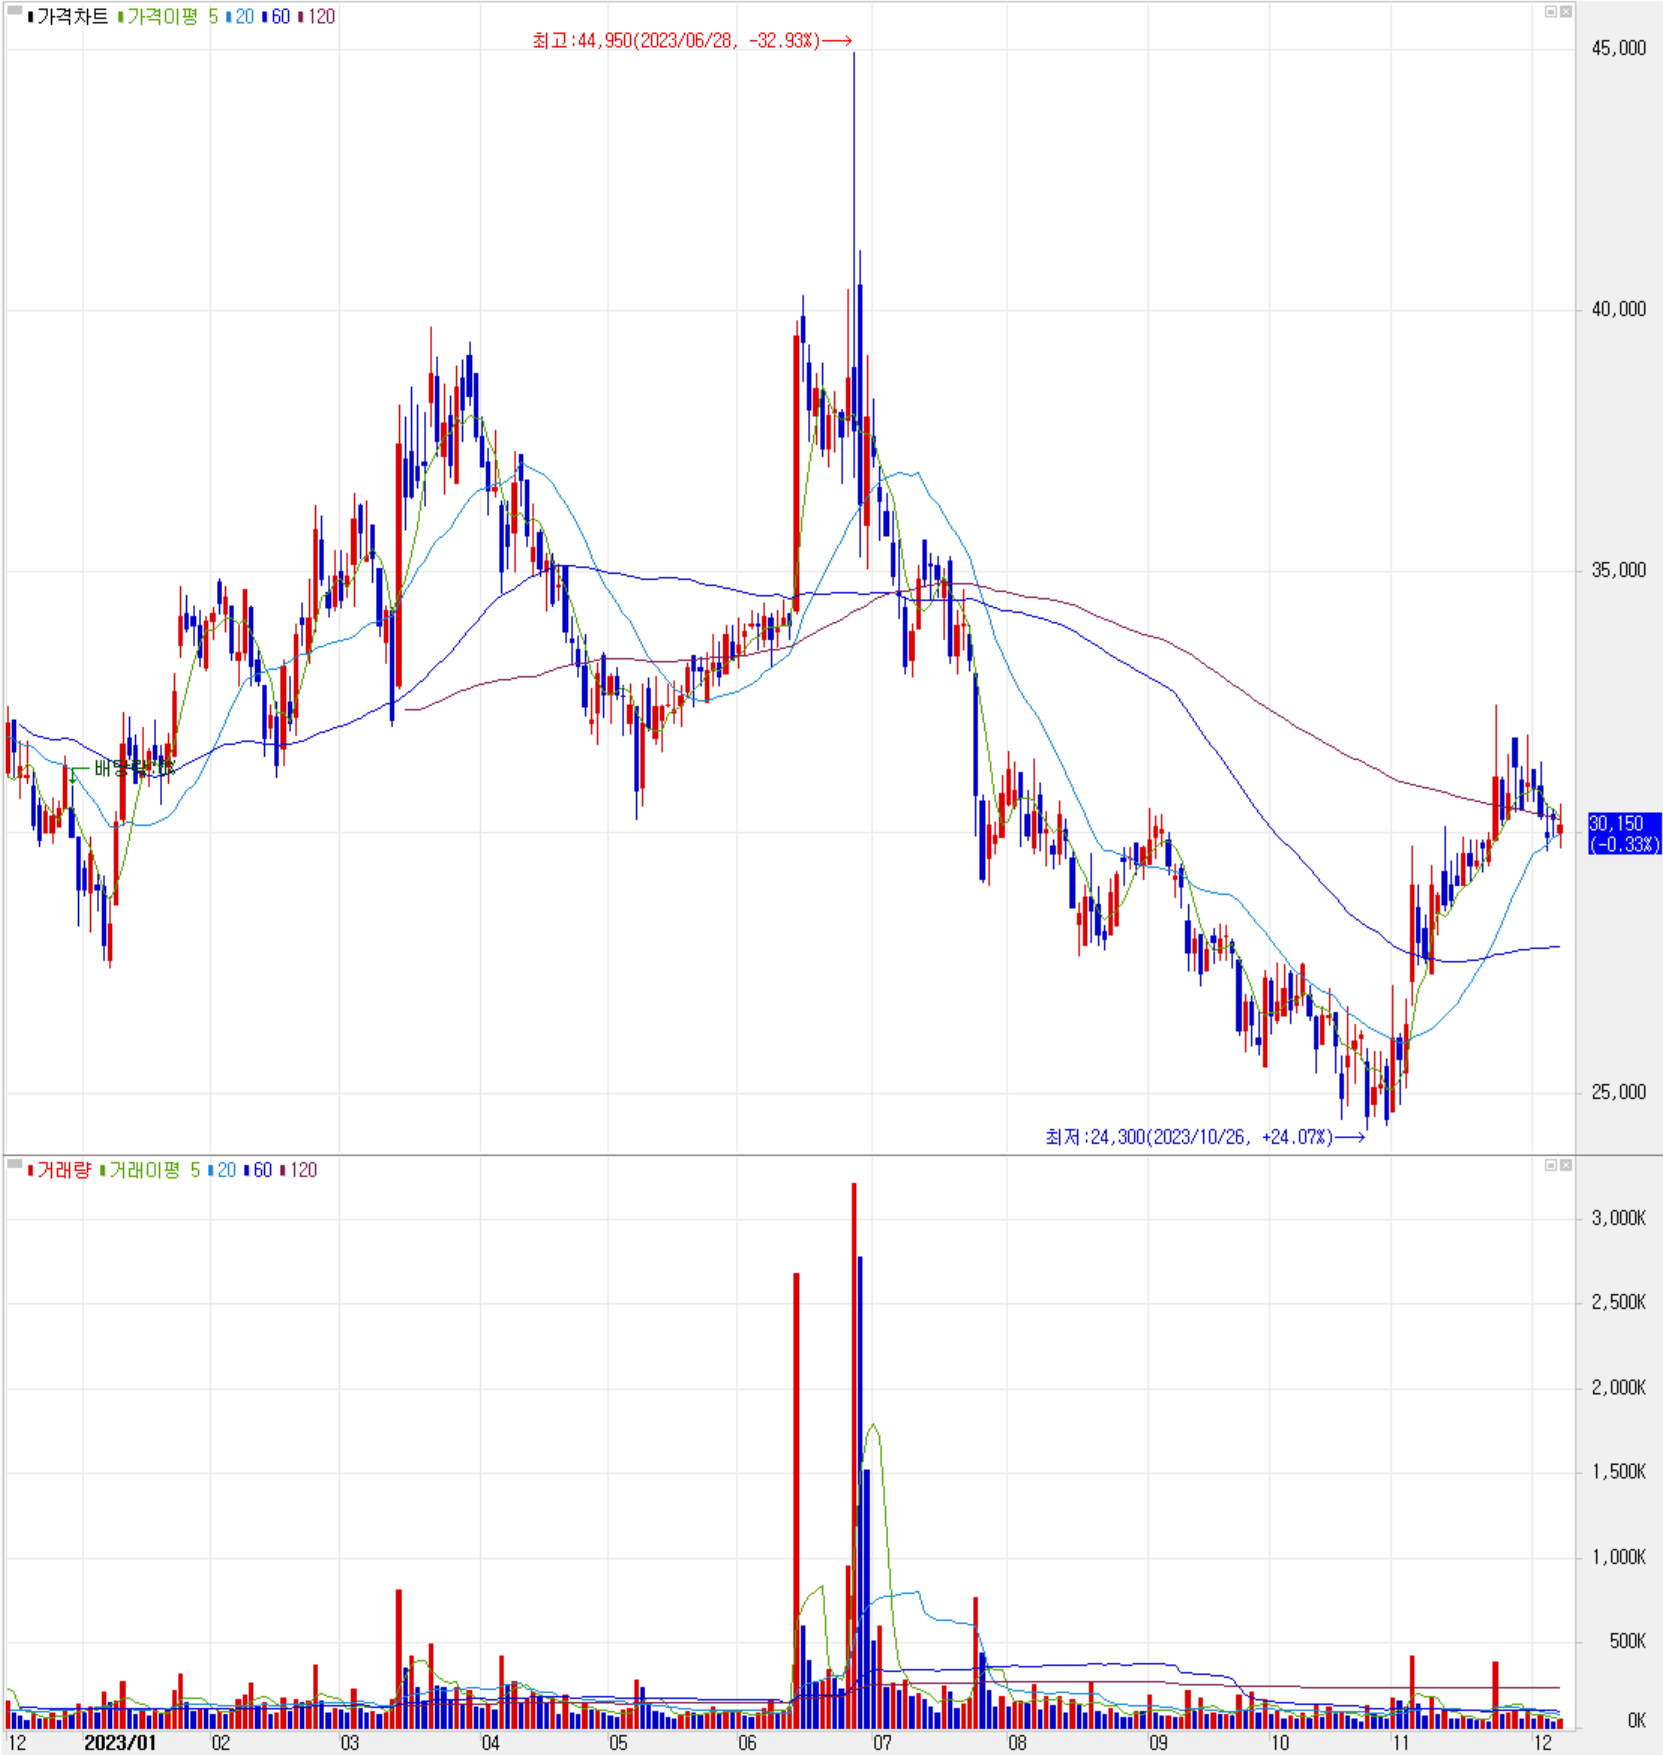Click the 2,000K volume axis label

1618,1387
